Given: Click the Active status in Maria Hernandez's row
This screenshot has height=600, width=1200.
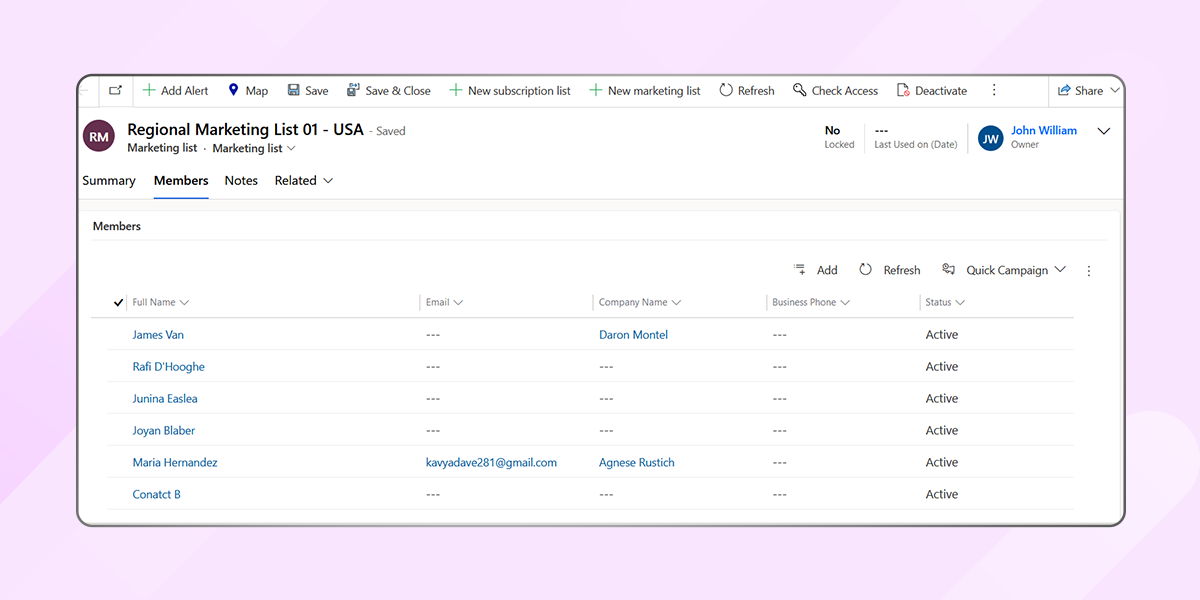Looking at the screenshot, I should 942,463.
